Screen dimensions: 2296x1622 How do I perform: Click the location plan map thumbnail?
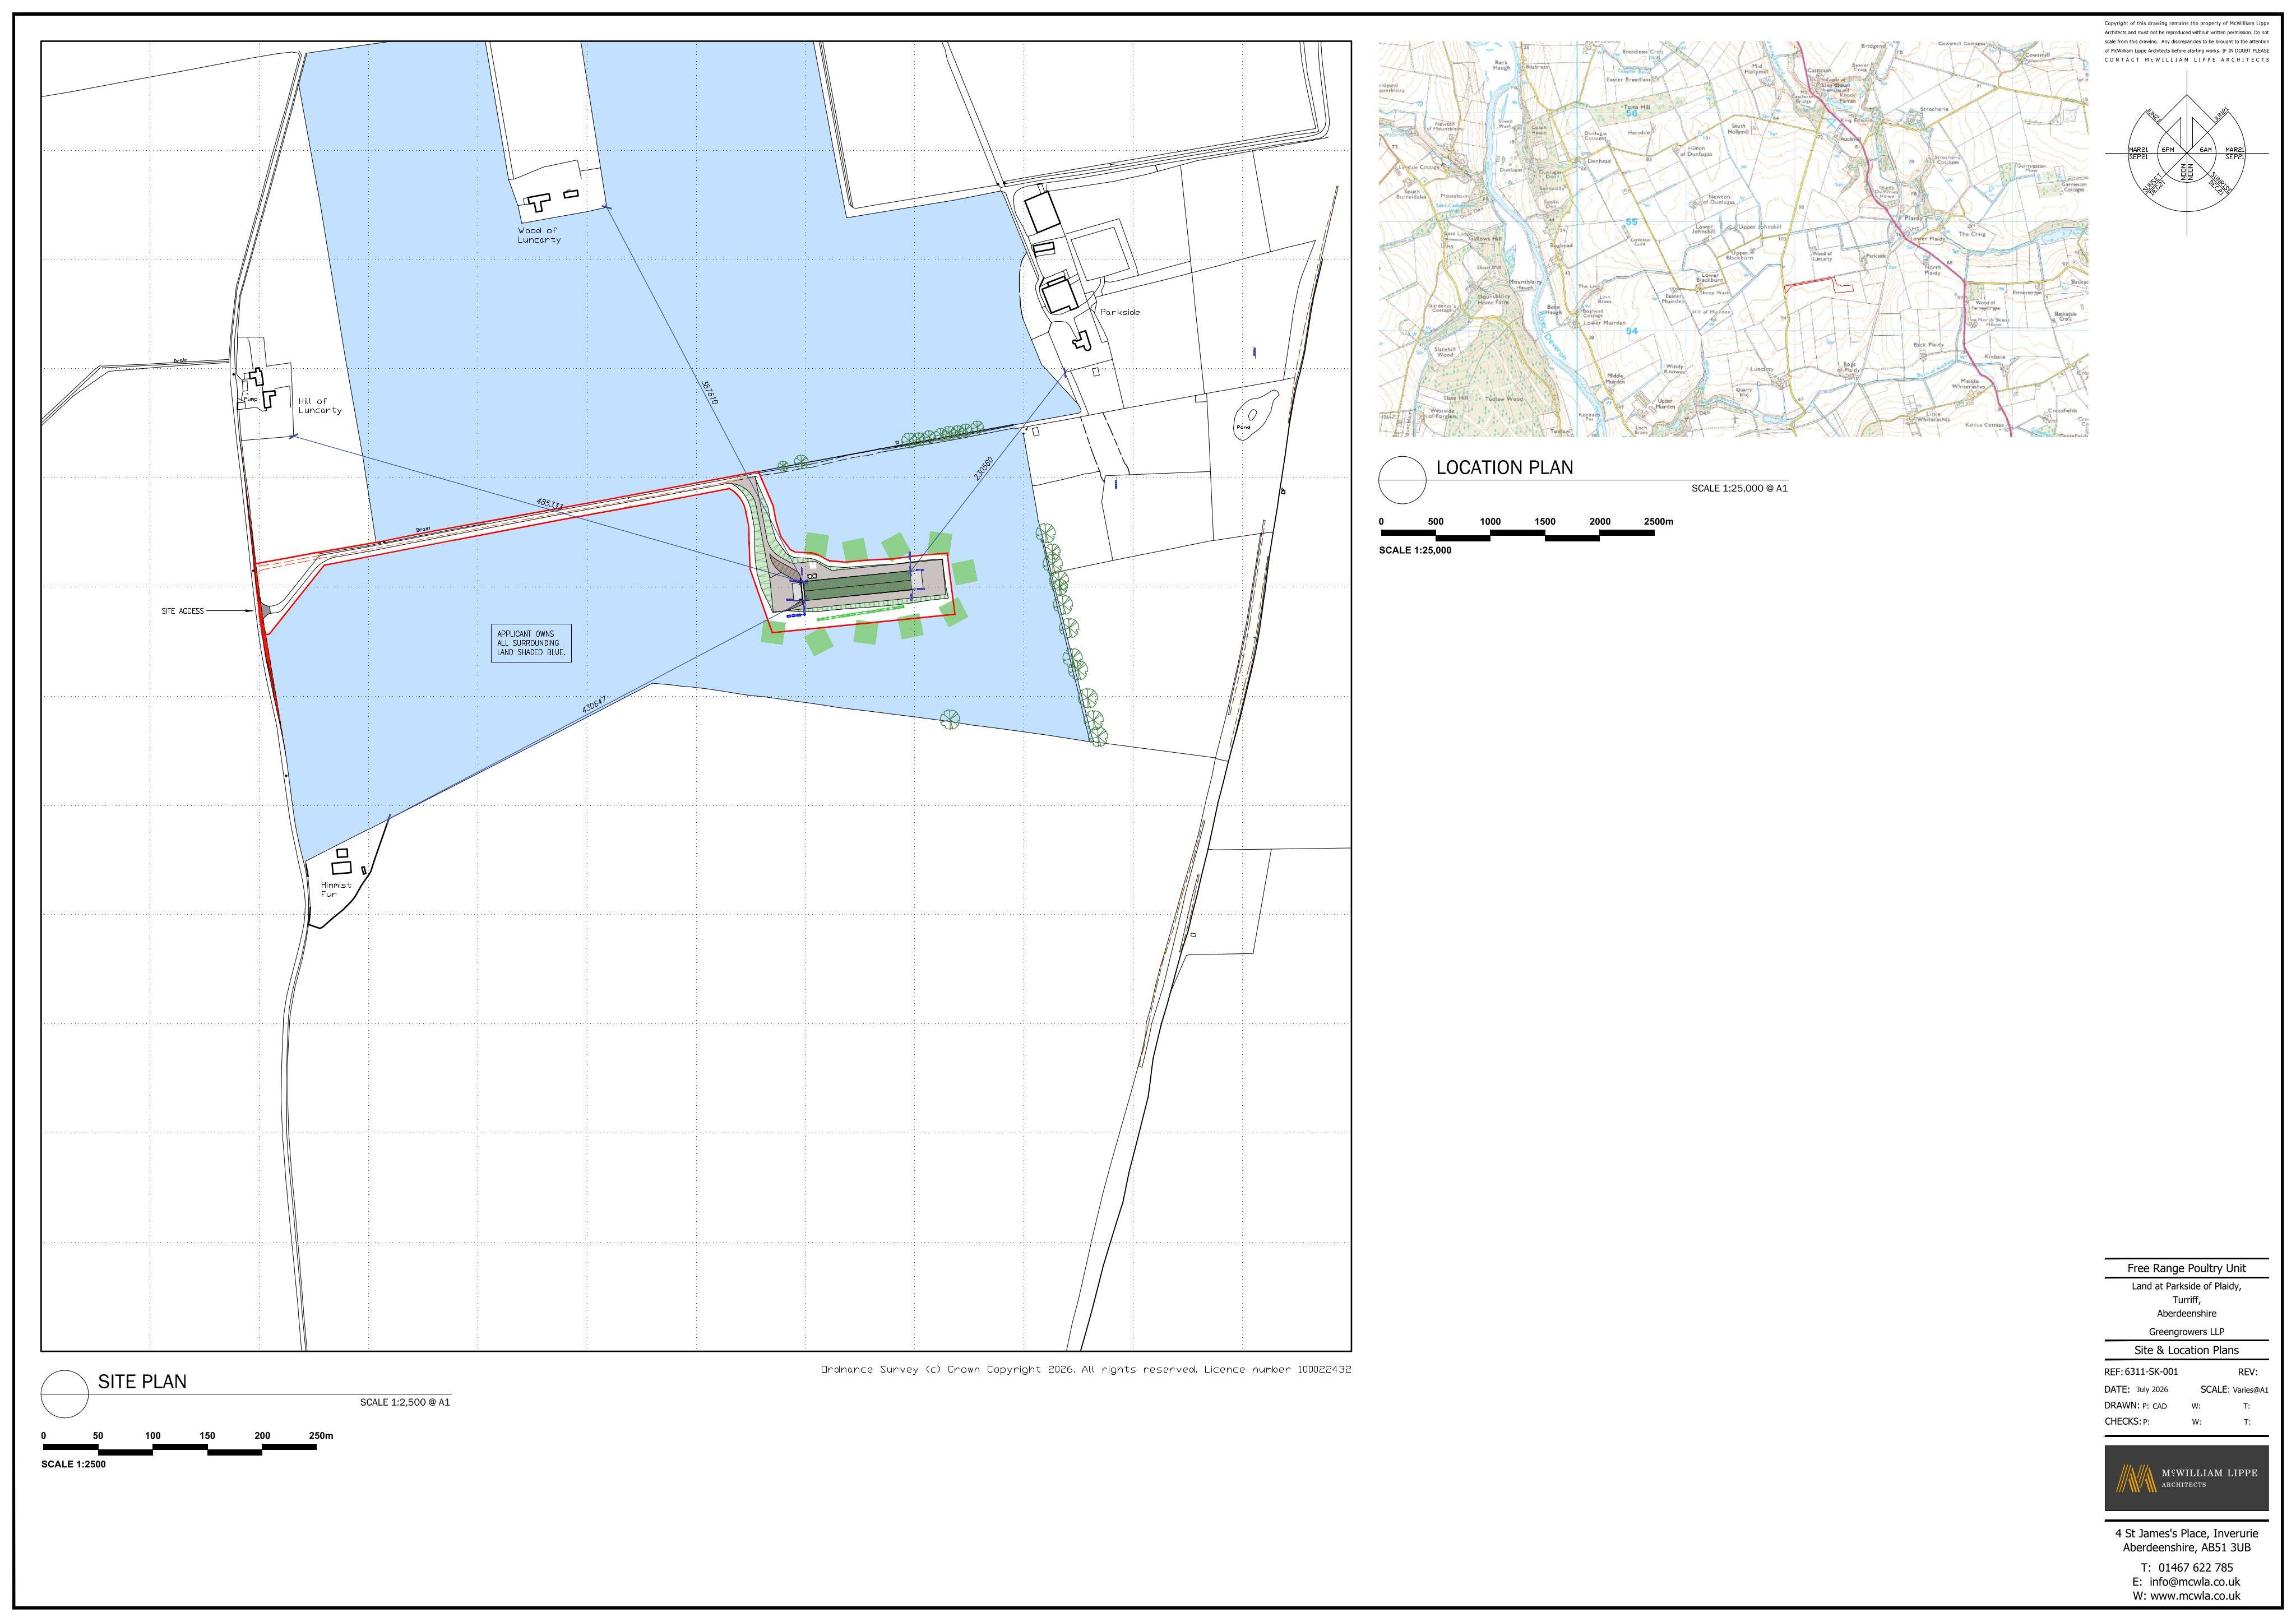[x=1733, y=239]
